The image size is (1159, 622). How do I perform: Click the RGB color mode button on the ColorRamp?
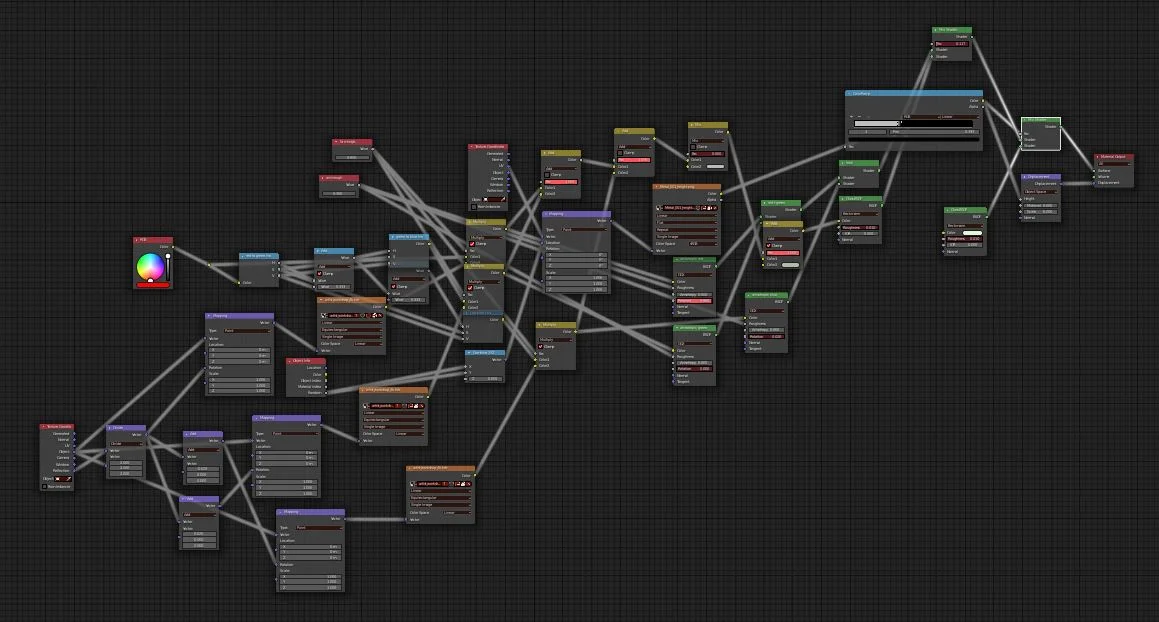click(907, 116)
